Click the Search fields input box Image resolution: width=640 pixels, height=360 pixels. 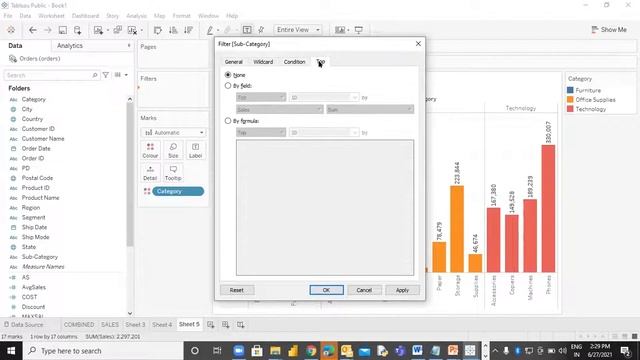point(51,75)
